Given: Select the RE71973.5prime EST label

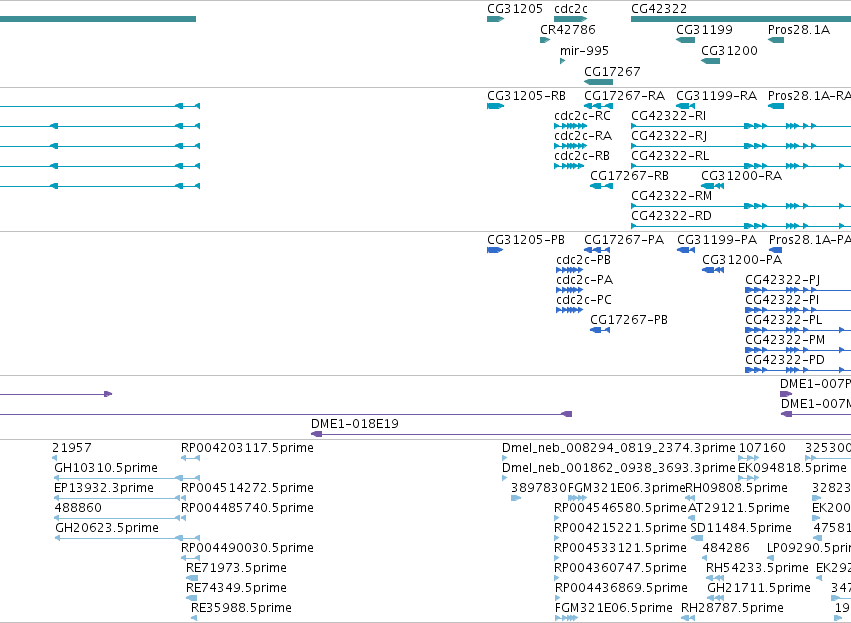Looking at the screenshot, I should [236, 568].
